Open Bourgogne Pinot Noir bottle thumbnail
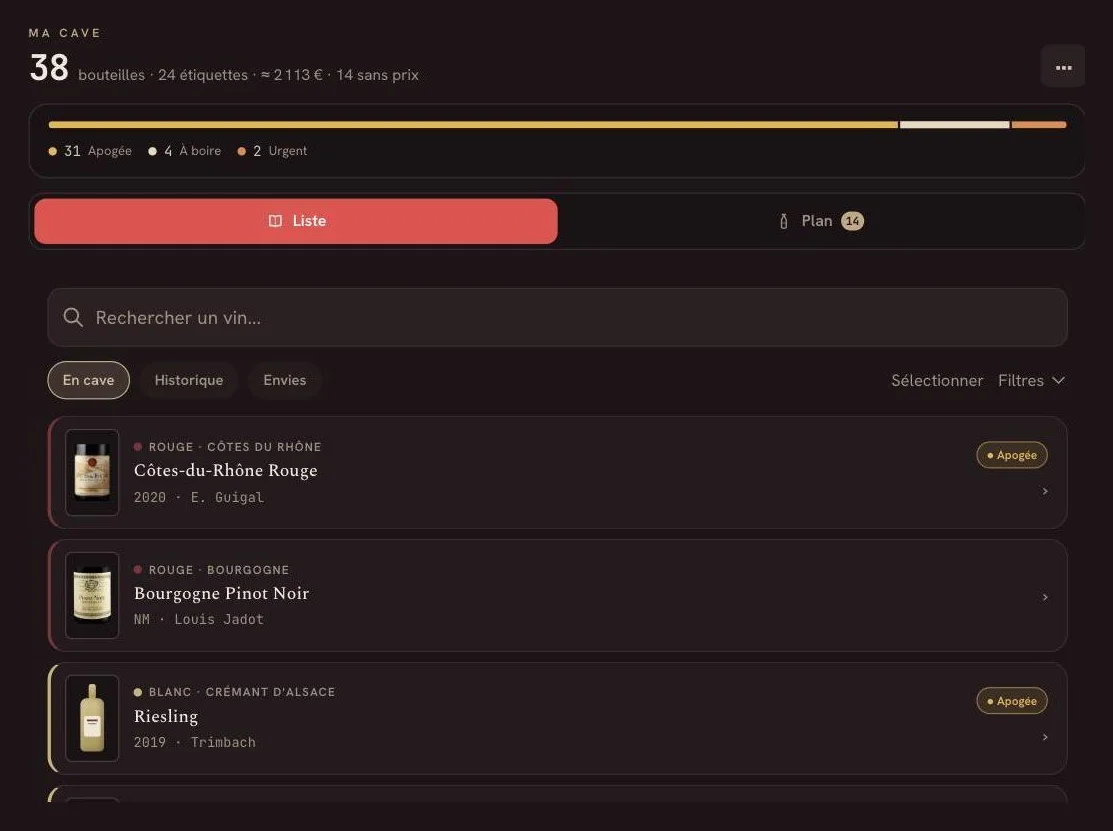The width and height of the screenshot is (1113, 831). pyautogui.click(x=92, y=595)
